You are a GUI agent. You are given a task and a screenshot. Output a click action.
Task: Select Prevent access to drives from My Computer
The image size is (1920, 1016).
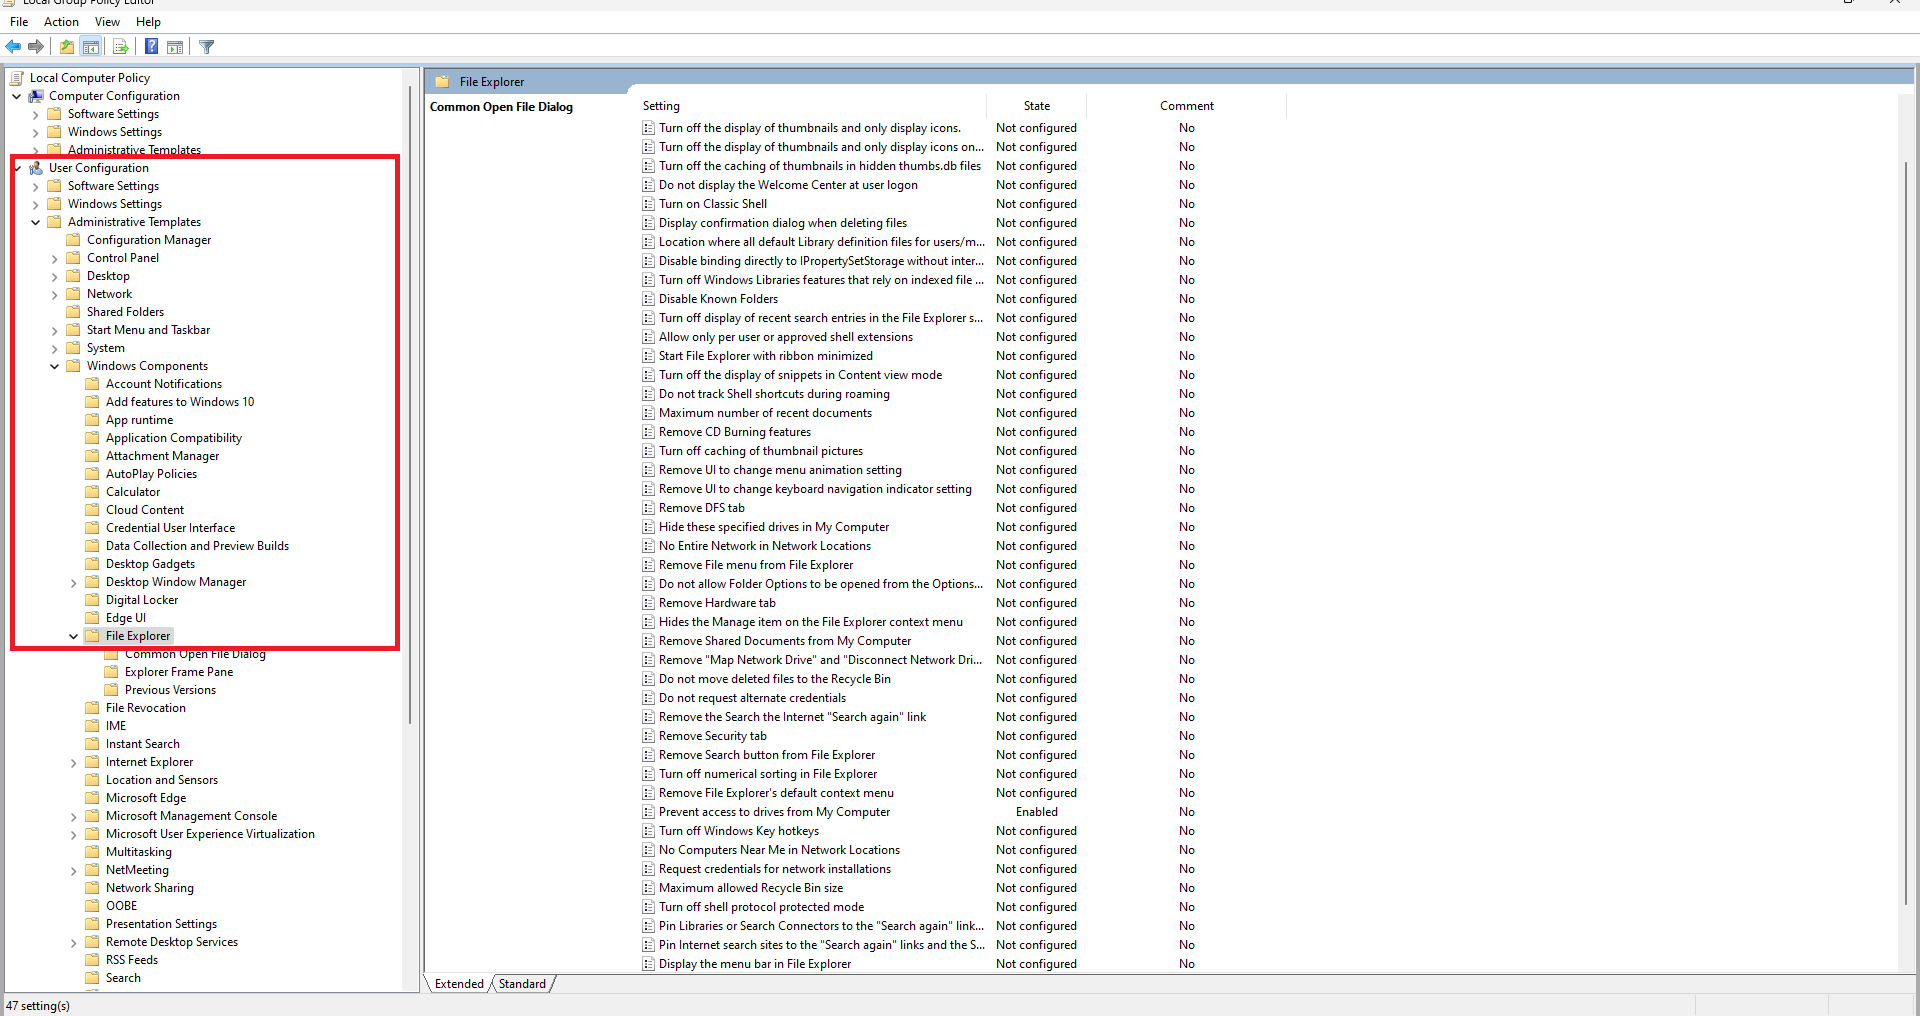(x=774, y=812)
